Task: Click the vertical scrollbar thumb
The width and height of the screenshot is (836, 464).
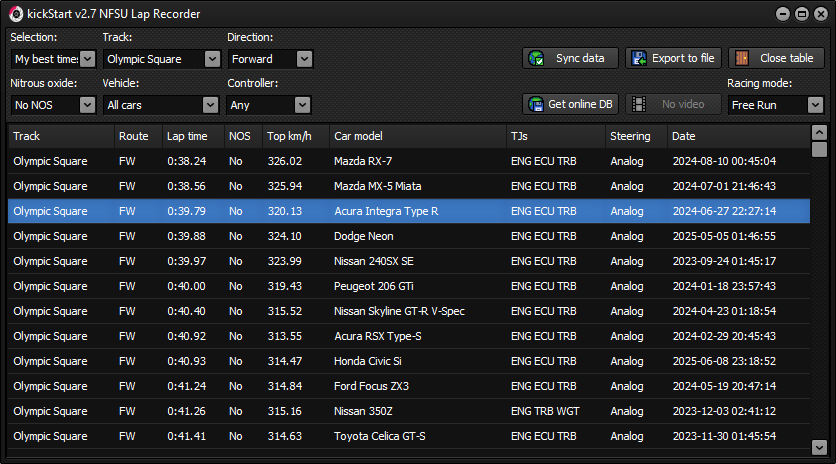Action: (x=819, y=149)
